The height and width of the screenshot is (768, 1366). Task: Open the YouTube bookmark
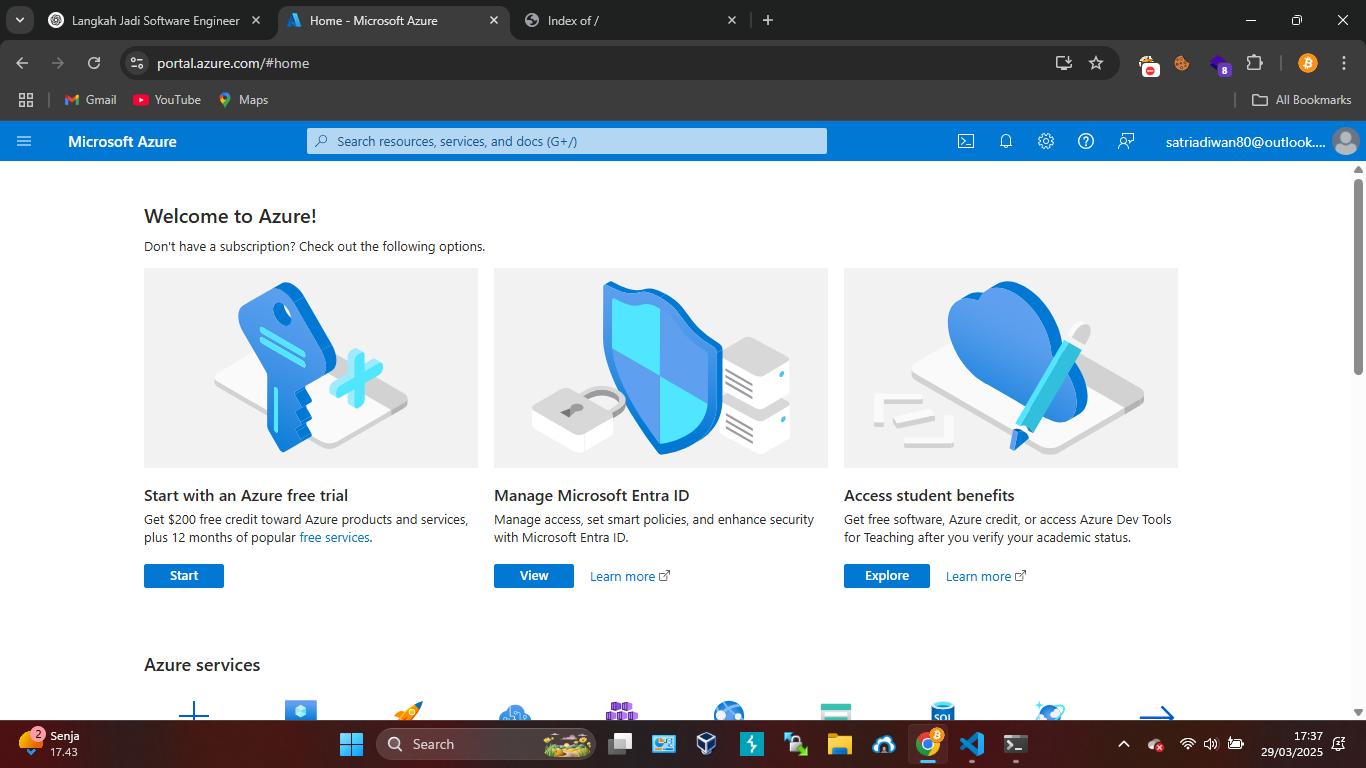167,100
